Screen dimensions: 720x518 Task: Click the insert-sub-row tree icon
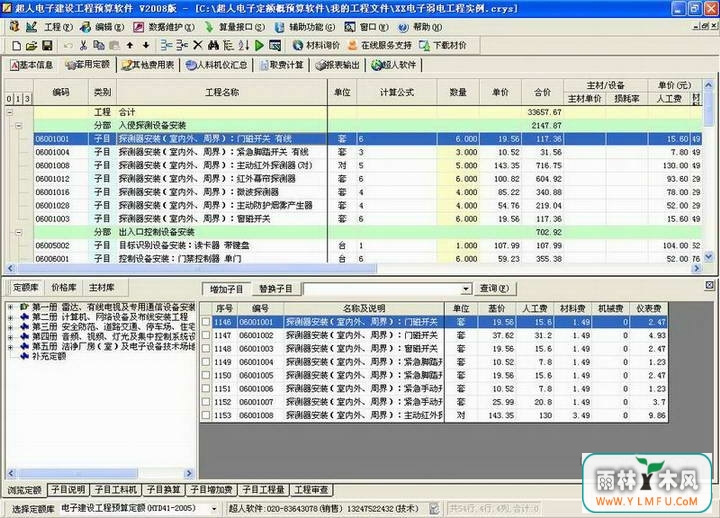pyautogui.click(x=182, y=45)
